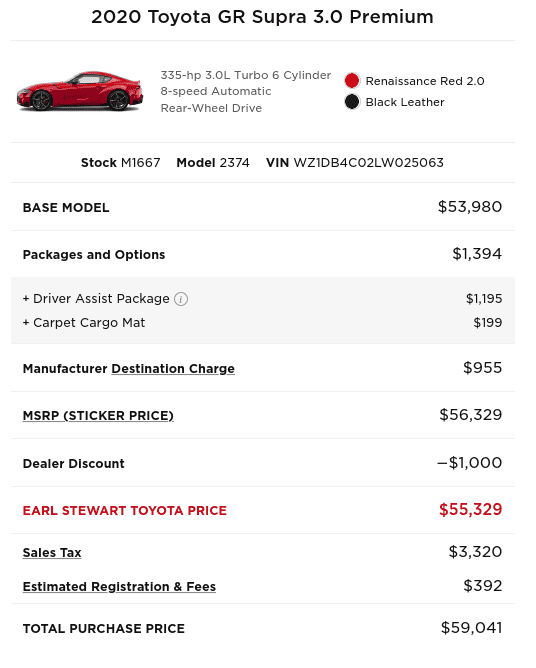Click the Model 2374 label
The image size is (536, 668).
point(213,163)
